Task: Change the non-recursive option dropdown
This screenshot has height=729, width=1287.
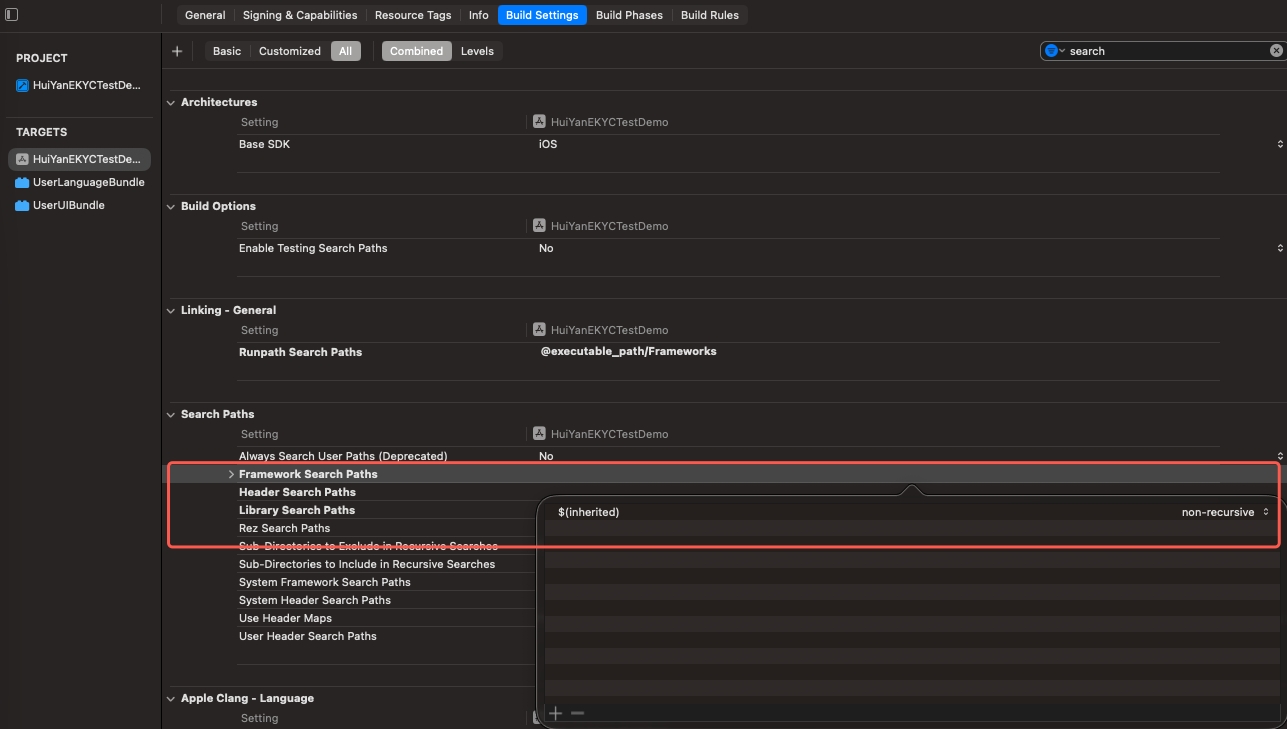Action: [1225, 512]
